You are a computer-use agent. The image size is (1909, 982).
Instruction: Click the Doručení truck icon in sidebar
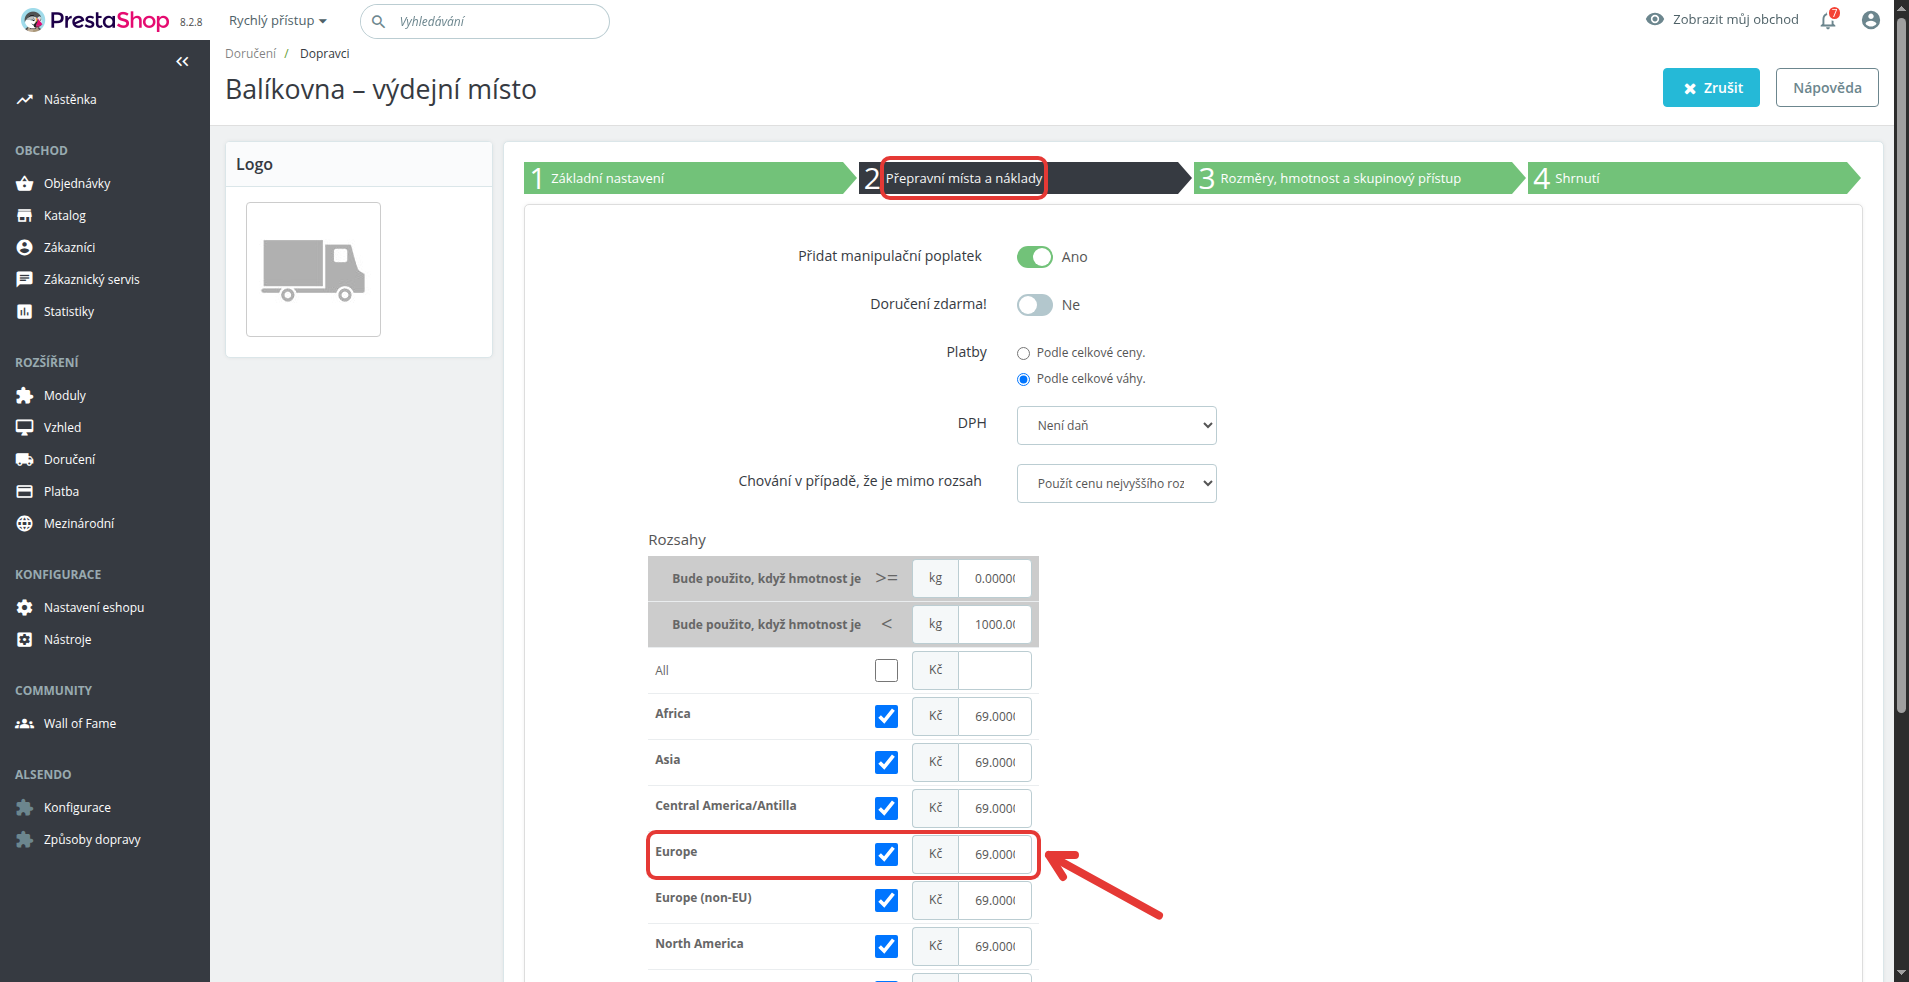(25, 460)
